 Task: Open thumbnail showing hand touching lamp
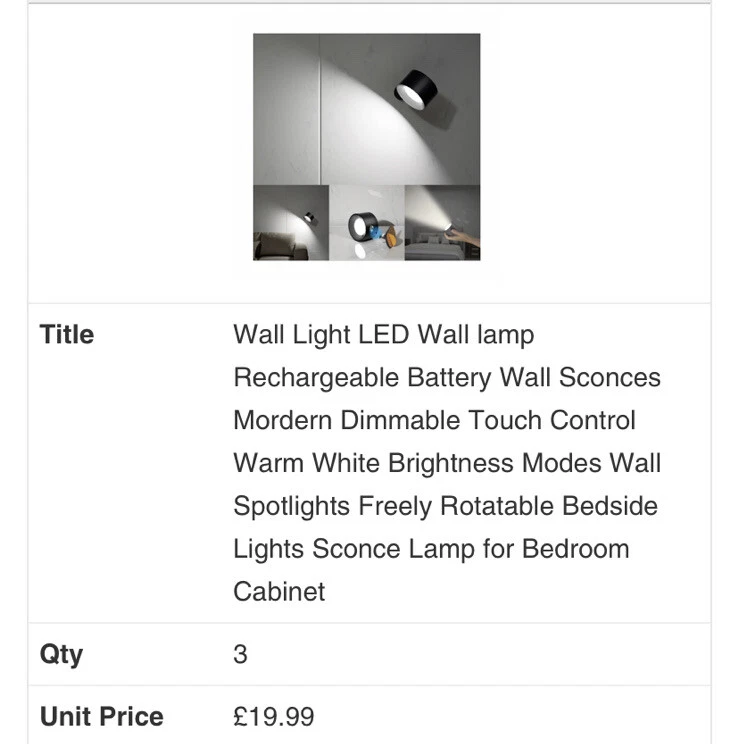point(442,223)
